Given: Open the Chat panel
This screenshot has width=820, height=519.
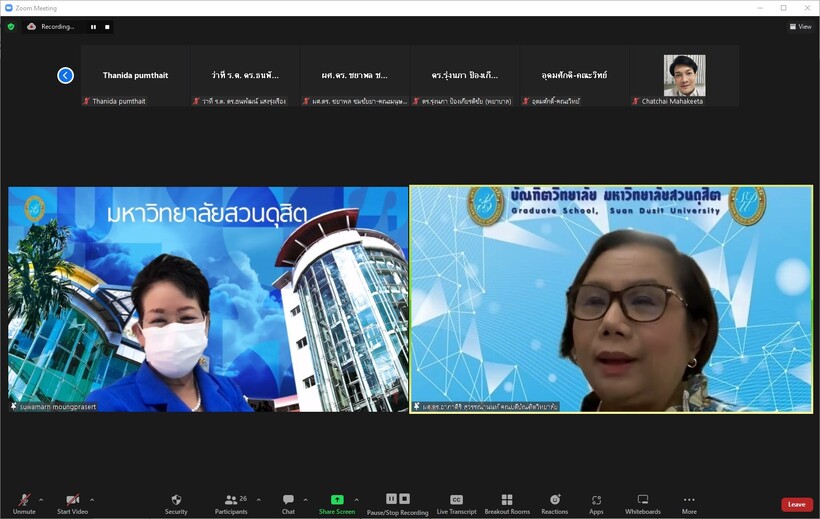Looking at the screenshot, I should (288, 501).
